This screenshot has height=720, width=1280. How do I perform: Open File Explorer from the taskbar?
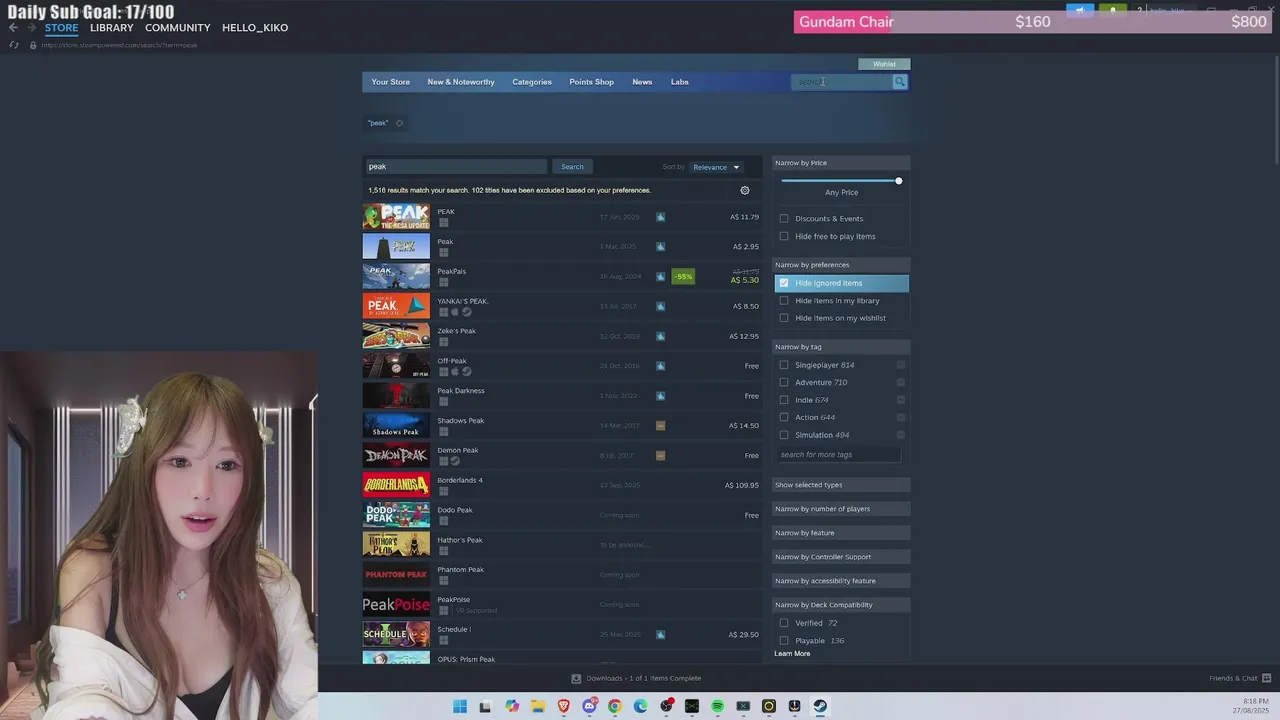537,706
